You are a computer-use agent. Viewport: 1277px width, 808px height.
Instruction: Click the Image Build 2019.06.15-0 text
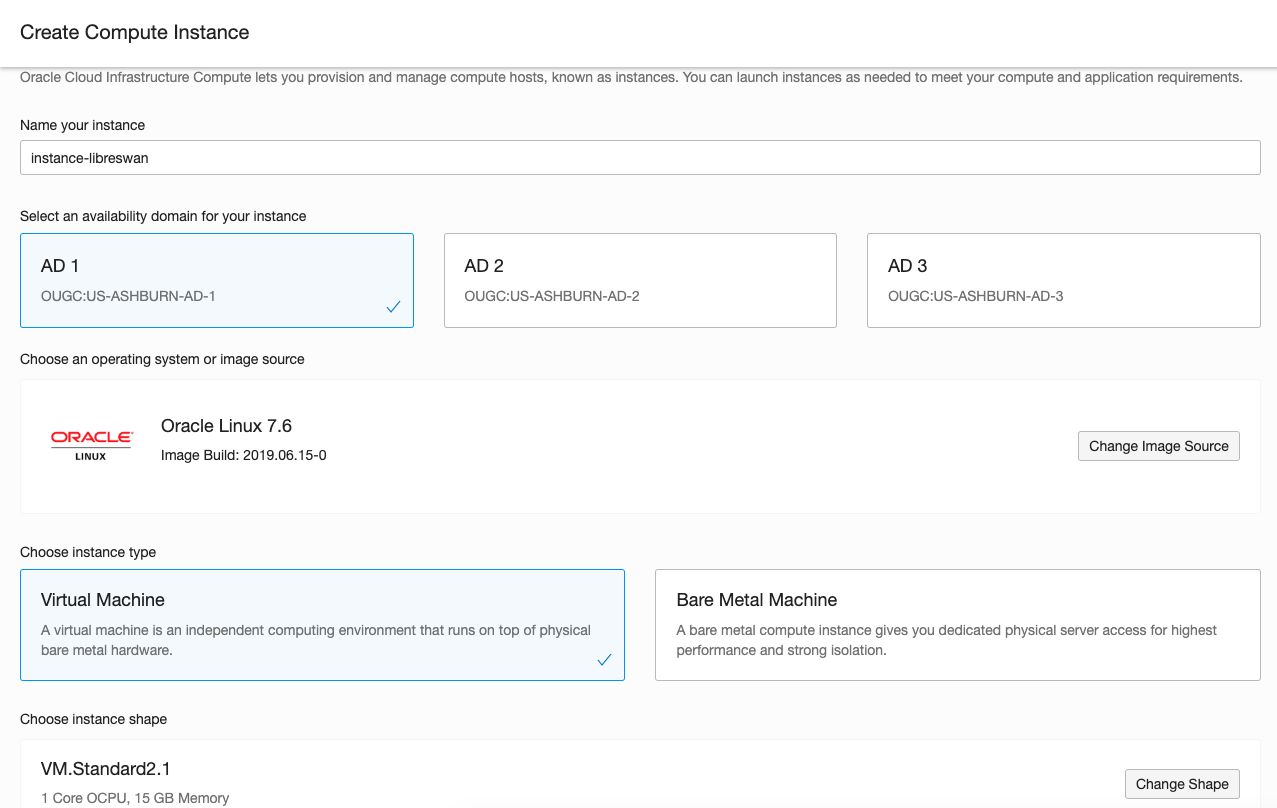point(244,456)
